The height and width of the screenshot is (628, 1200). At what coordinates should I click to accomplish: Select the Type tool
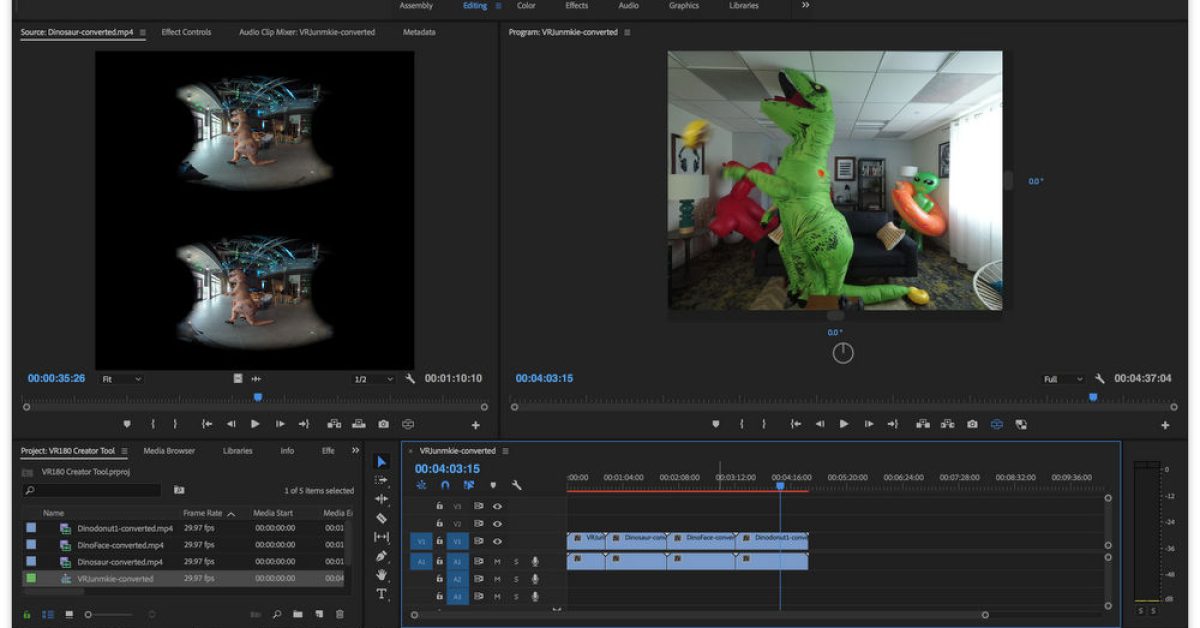pyautogui.click(x=381, y=594)
